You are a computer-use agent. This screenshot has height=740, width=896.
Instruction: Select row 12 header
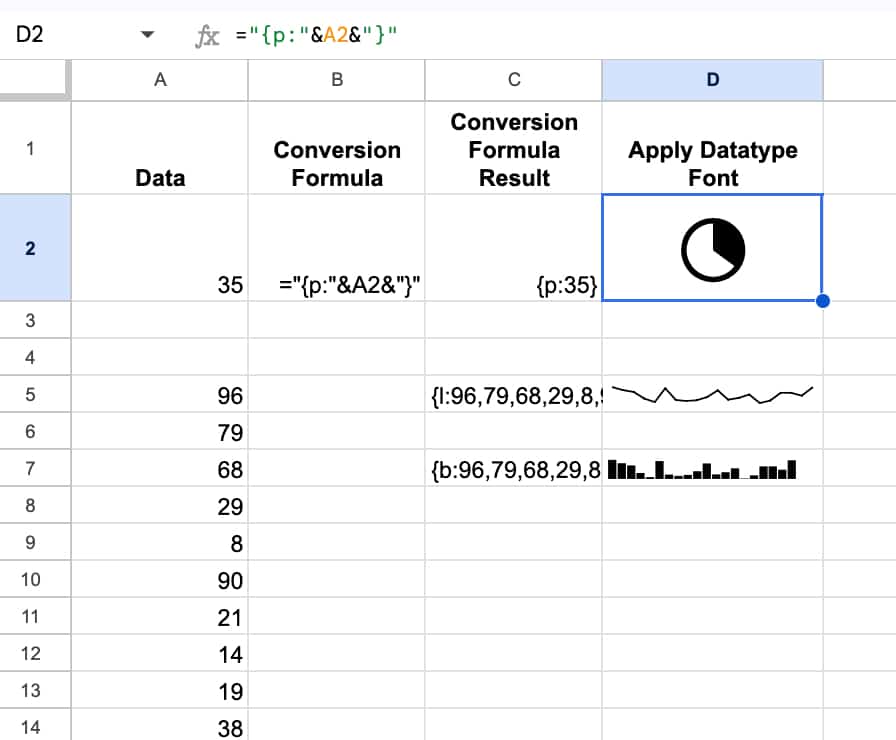pyautogui.click(x=35, y=653)
